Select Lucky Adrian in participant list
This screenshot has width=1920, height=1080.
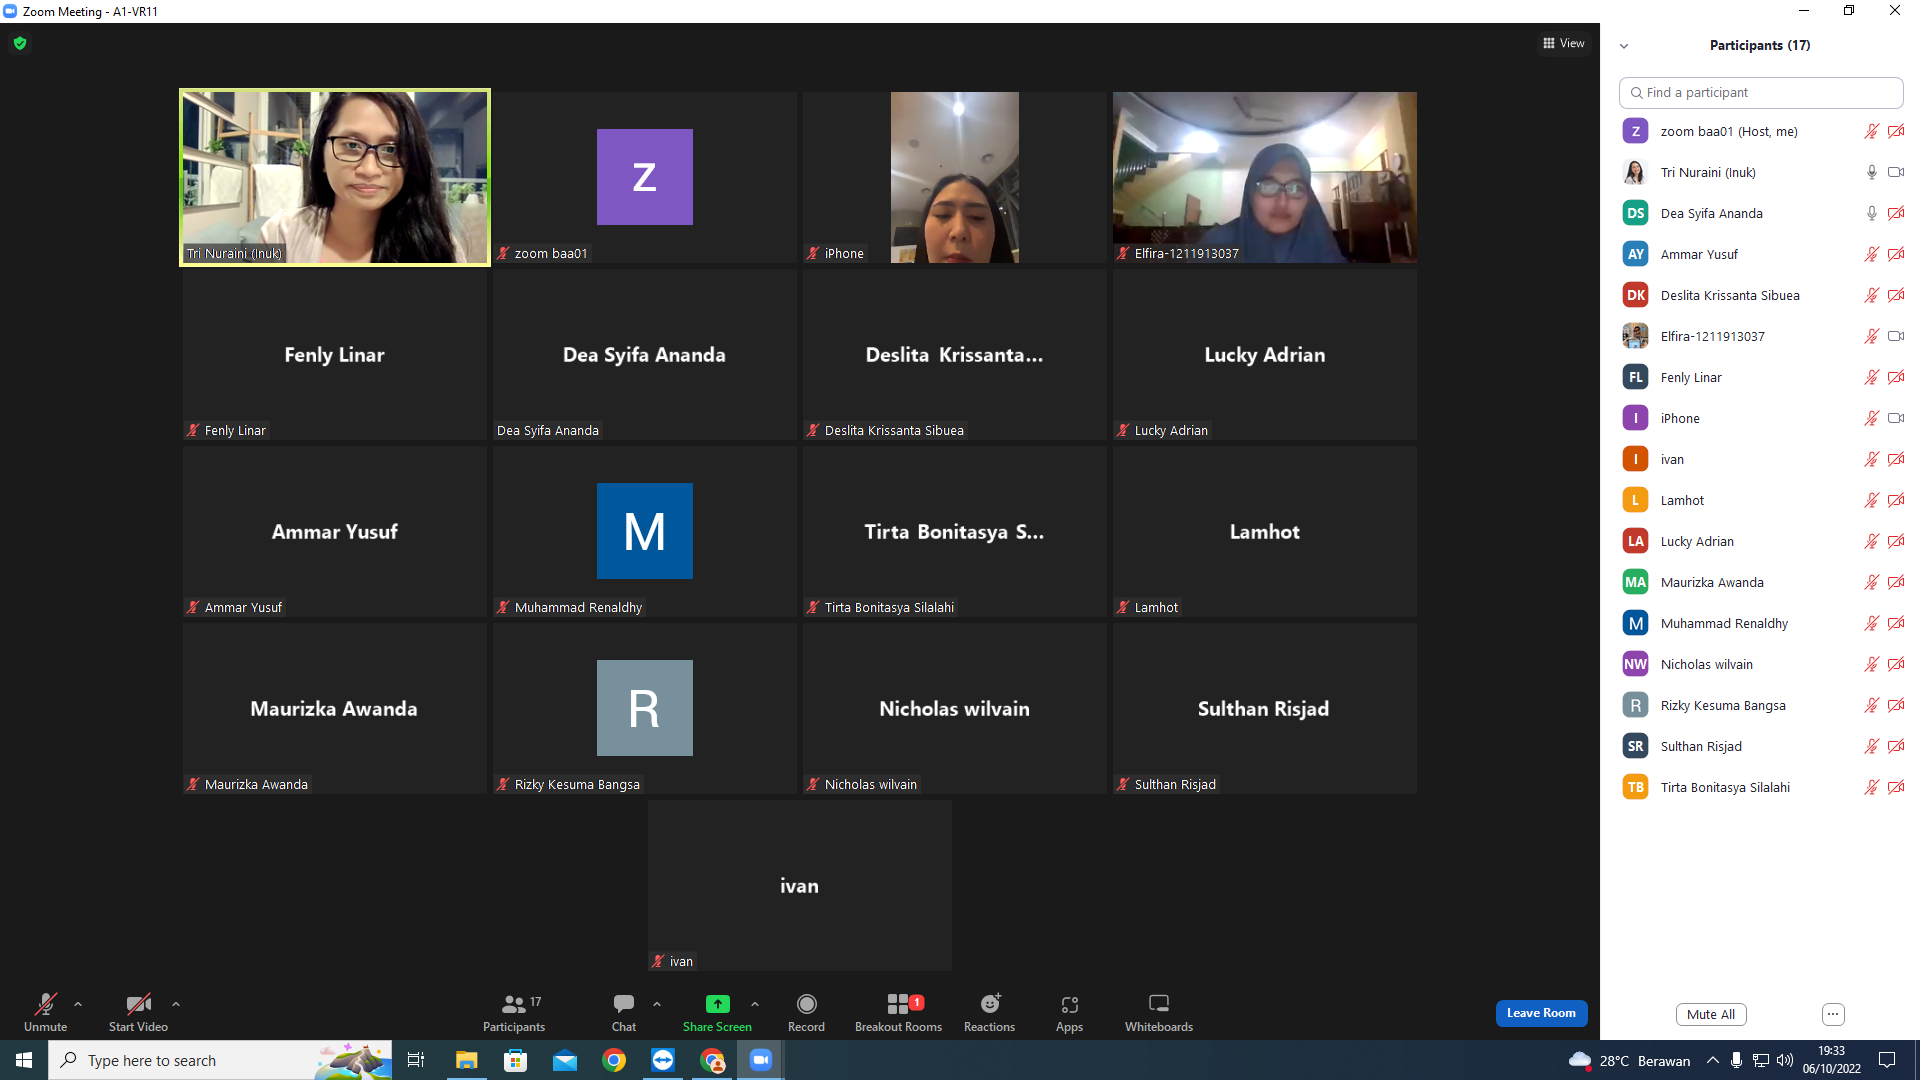[1761, 541]
